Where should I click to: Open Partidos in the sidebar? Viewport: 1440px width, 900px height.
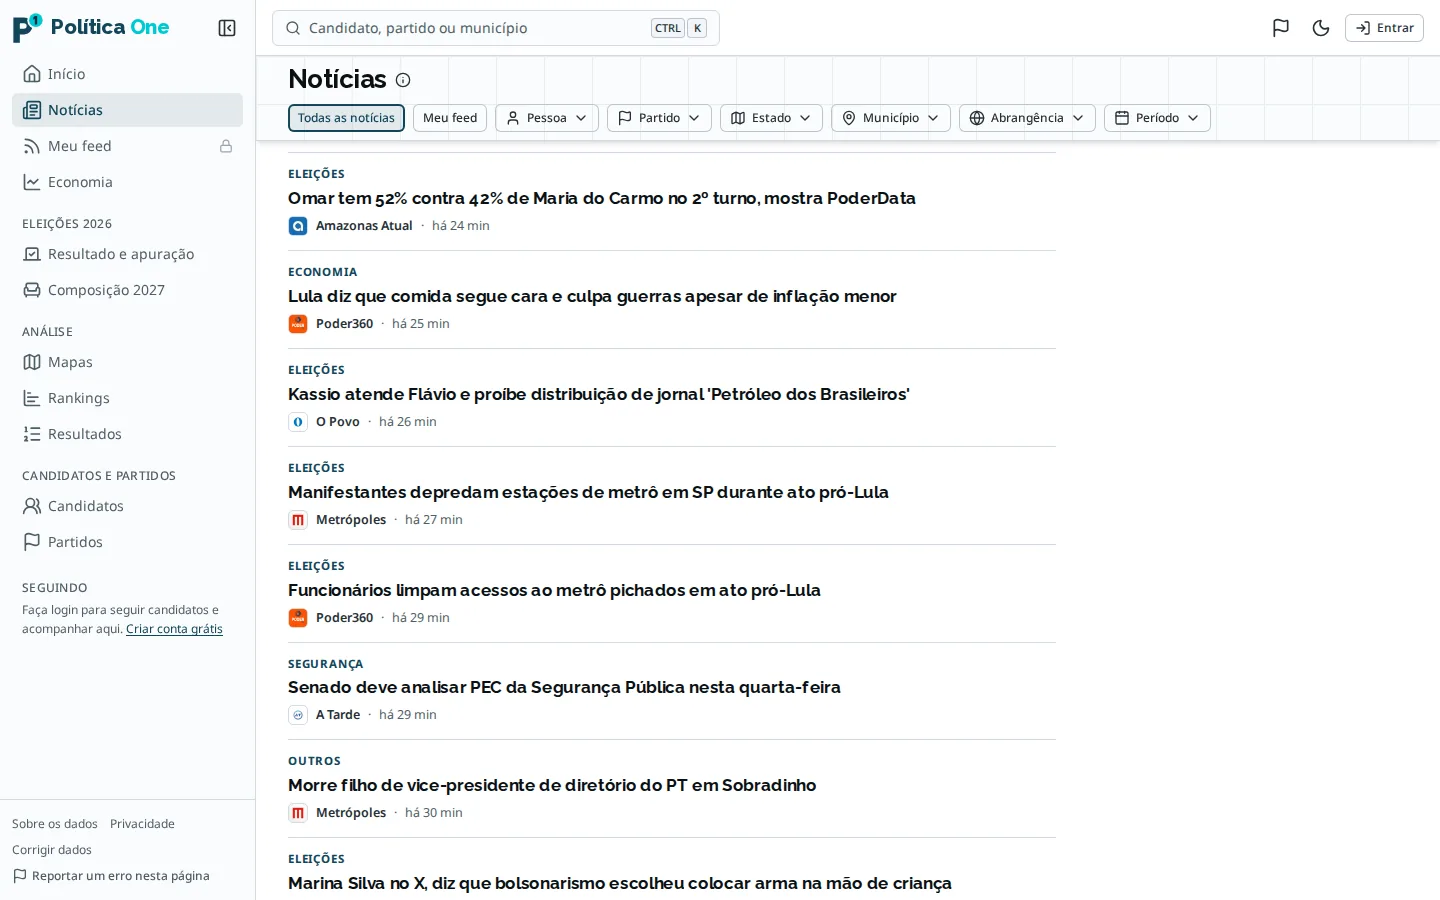coord(127,542)
